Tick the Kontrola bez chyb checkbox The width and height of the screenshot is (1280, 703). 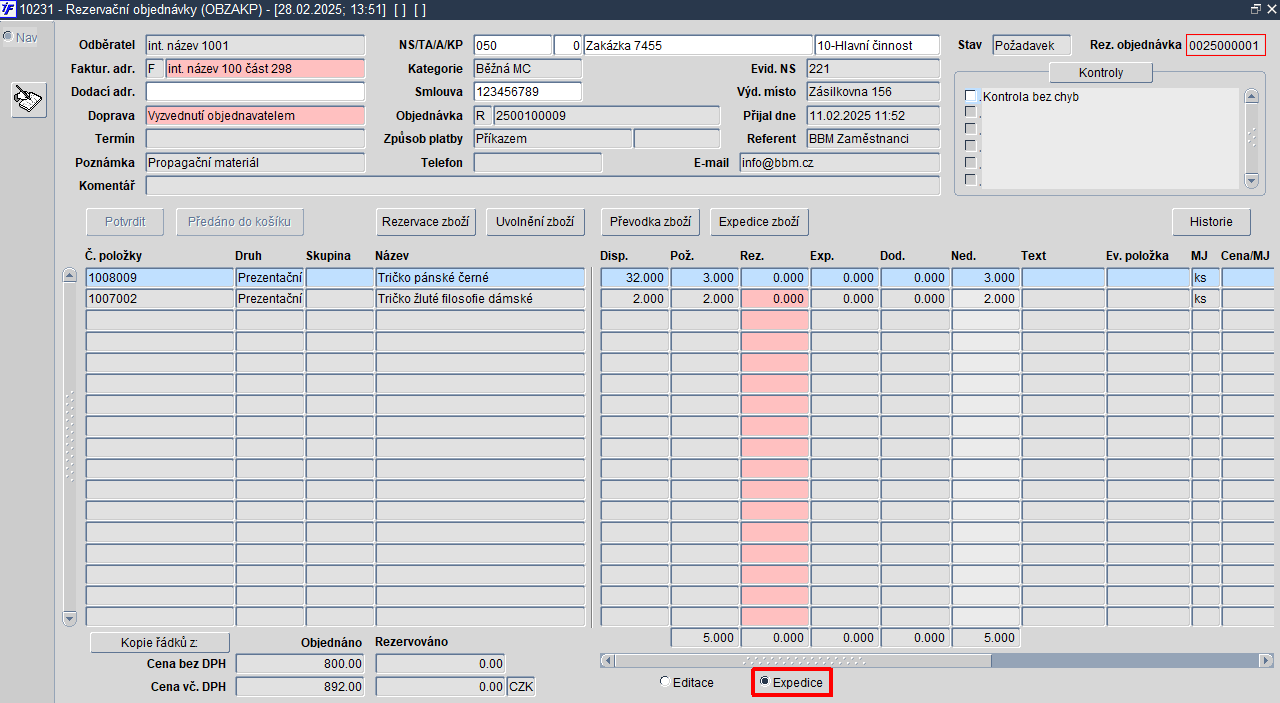click(970, 96)
